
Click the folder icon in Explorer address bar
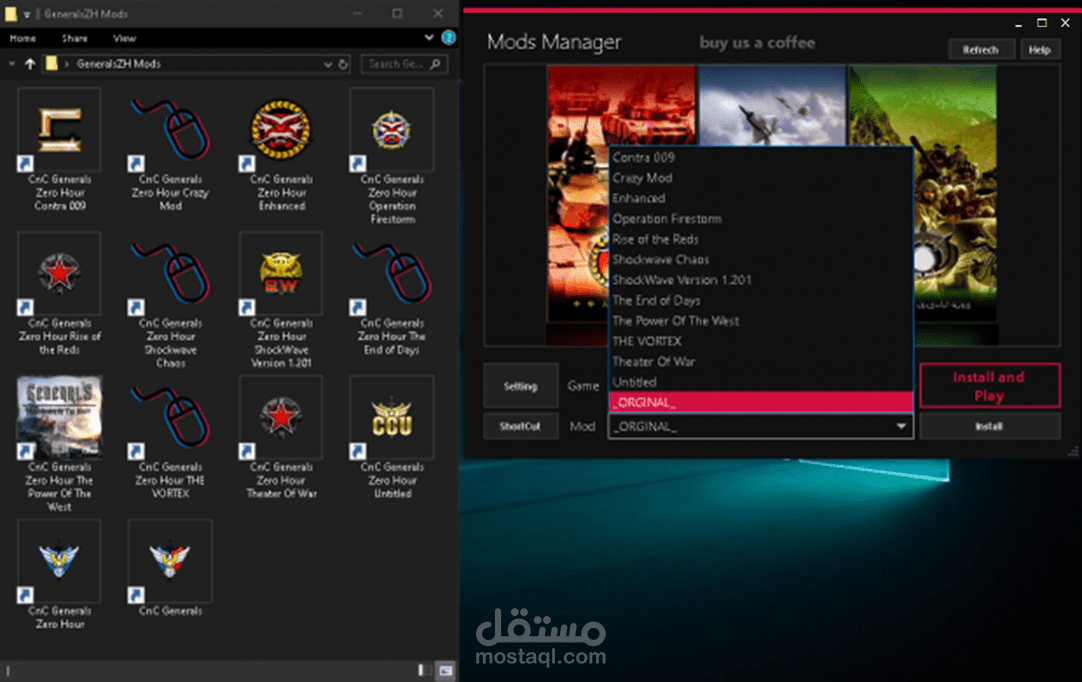tap(52, 64)
